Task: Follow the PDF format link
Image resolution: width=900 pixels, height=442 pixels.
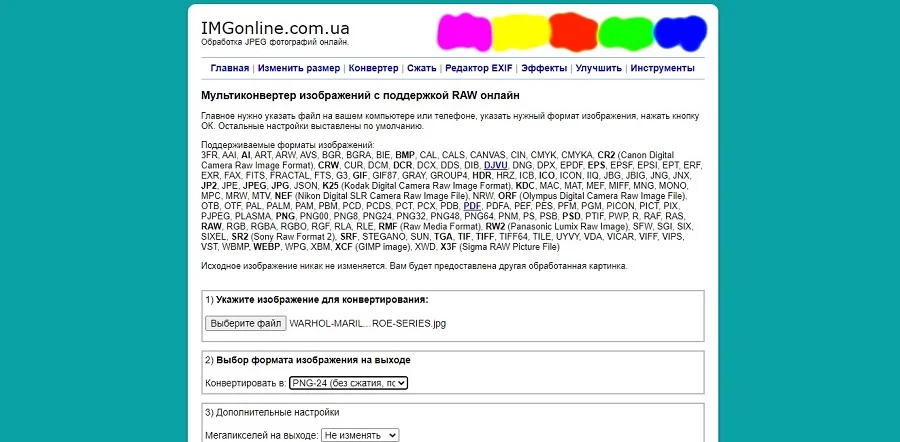Action: click(472, 206)
